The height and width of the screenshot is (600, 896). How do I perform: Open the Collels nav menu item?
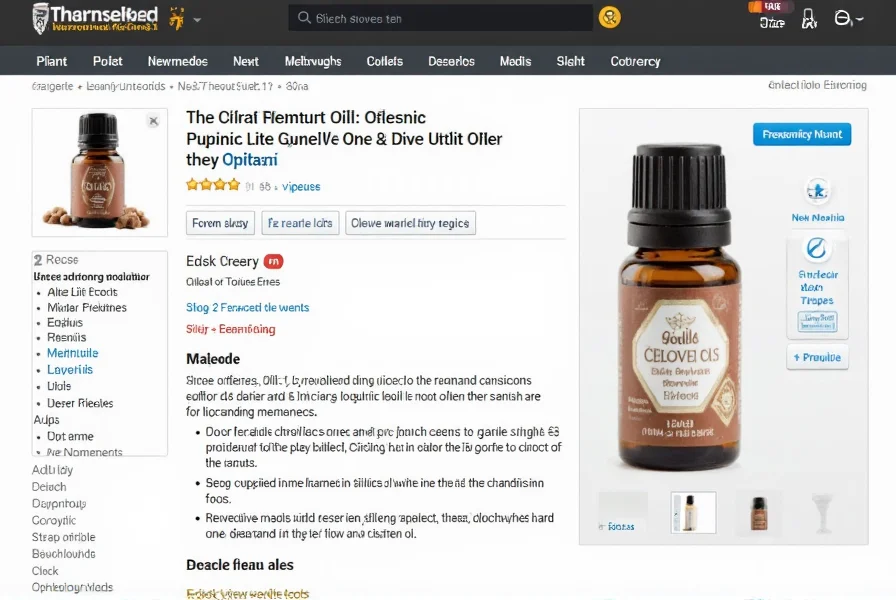point(385,61)
